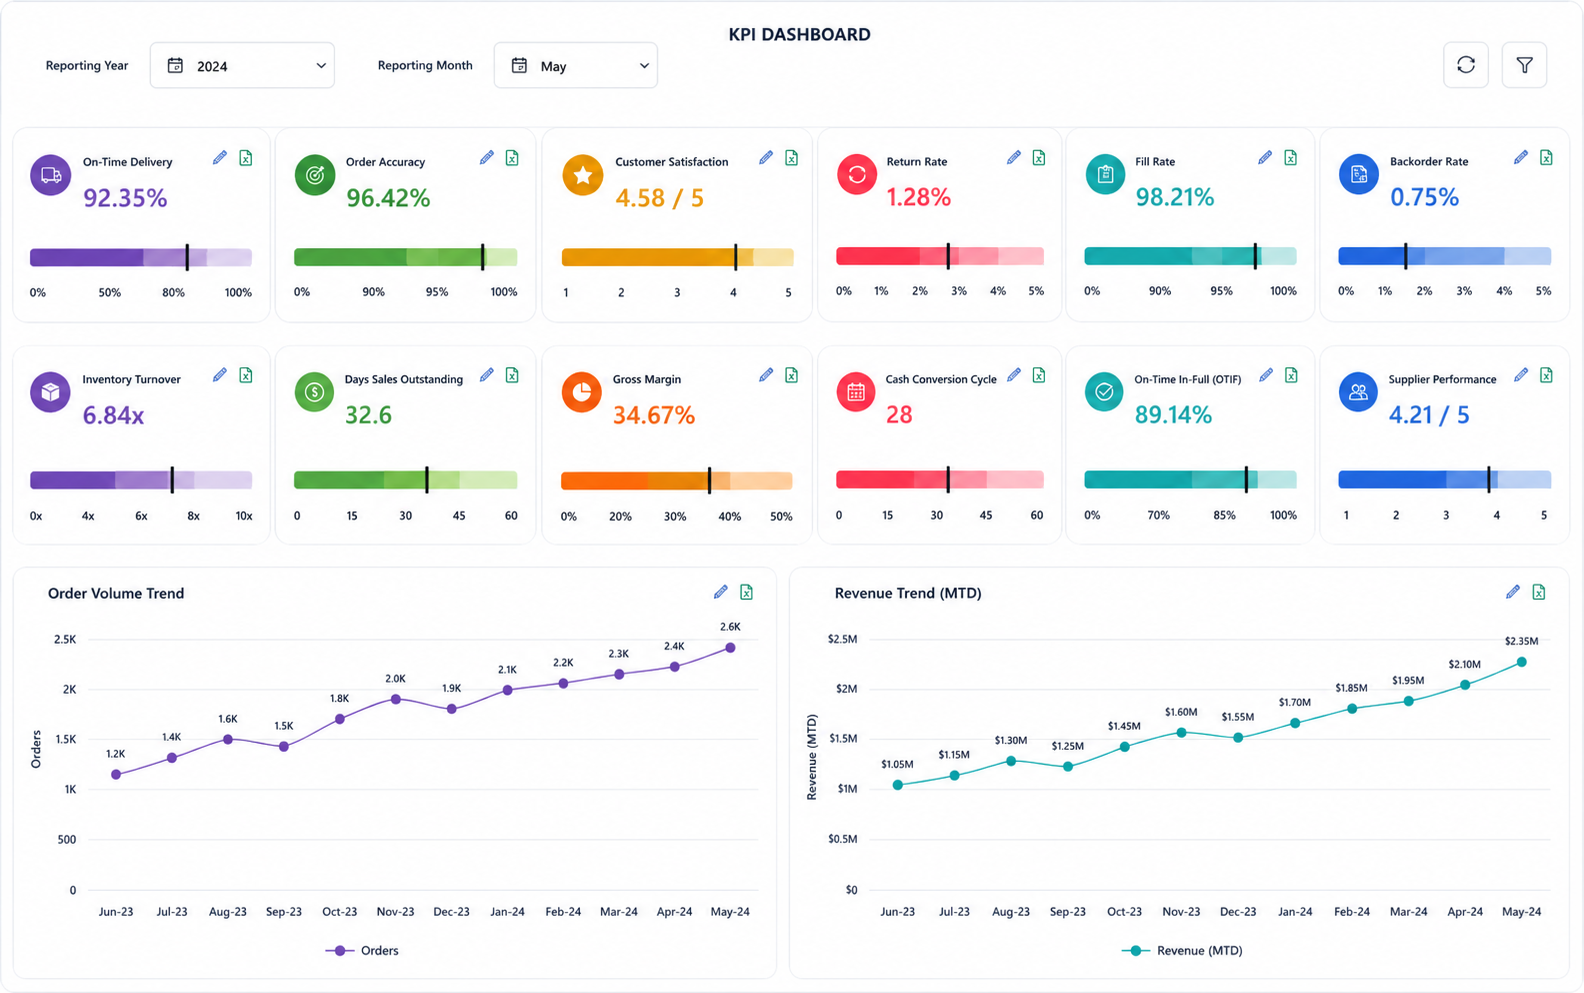The width and height of the screenshot is (1584, 993).
Task: Export Days Sales Outstanding to Excel
Action: (512, 375)
